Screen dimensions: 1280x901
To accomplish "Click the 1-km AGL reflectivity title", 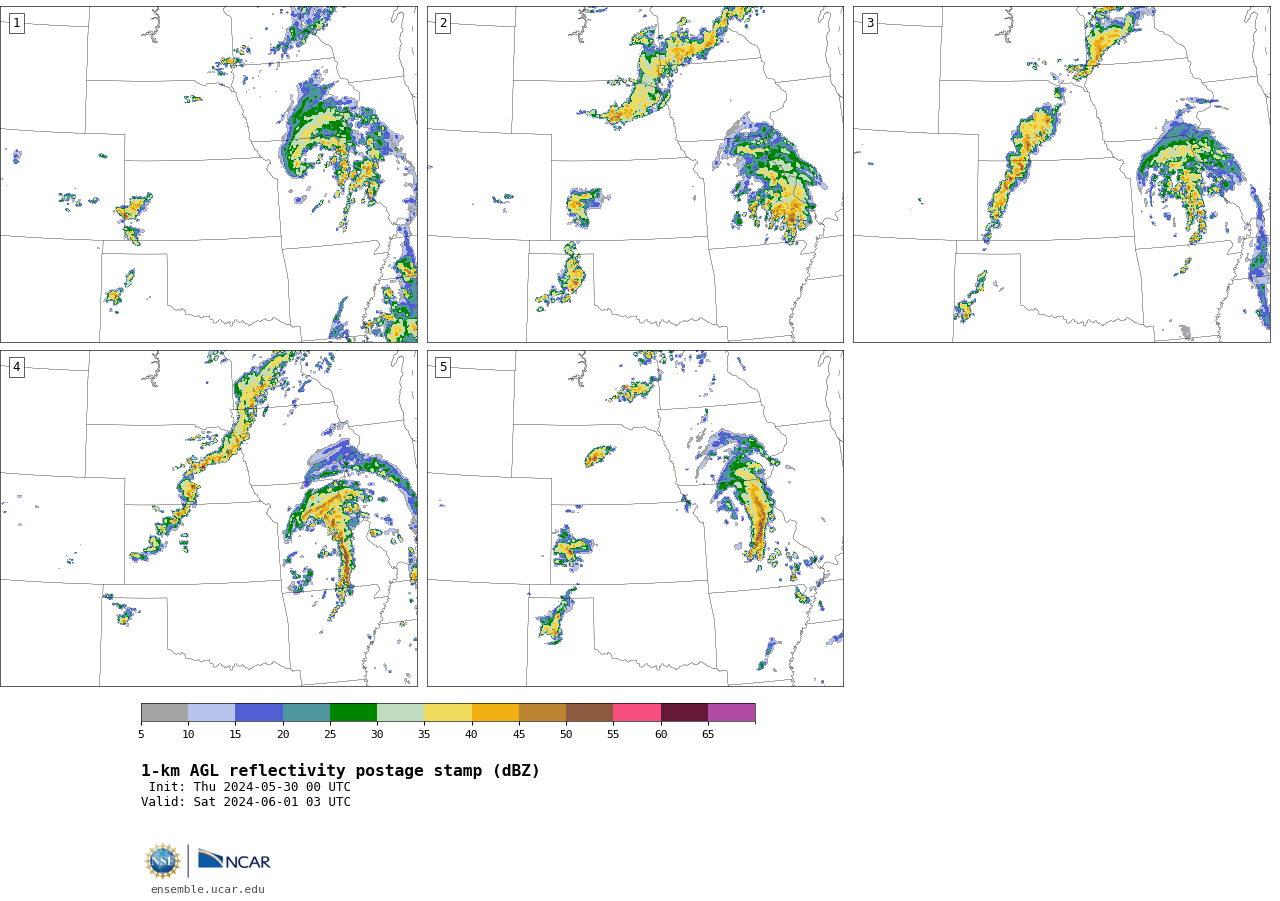I will click(x=340, y=771).
